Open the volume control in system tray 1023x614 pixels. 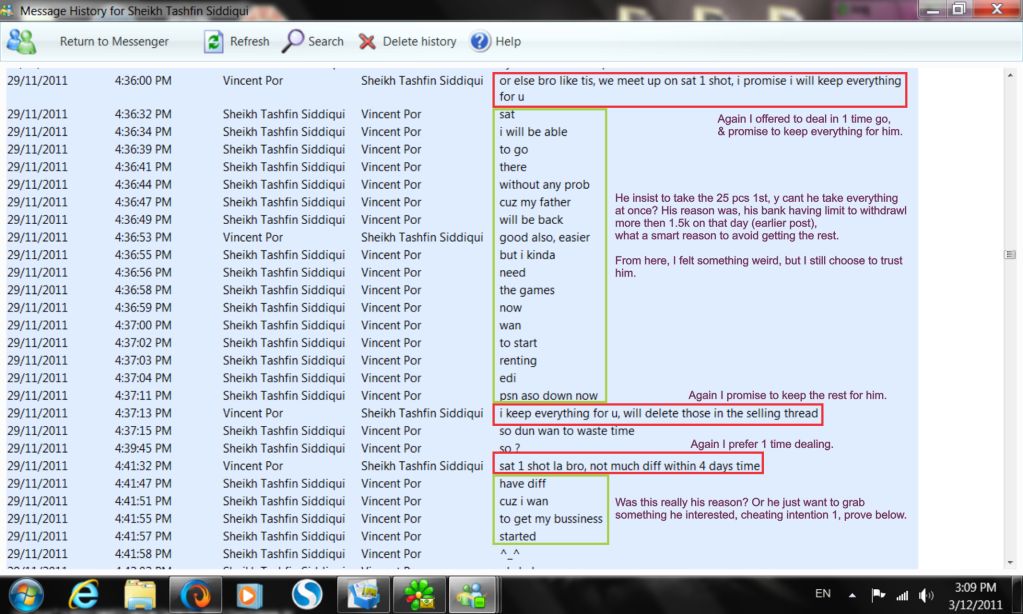927,595
